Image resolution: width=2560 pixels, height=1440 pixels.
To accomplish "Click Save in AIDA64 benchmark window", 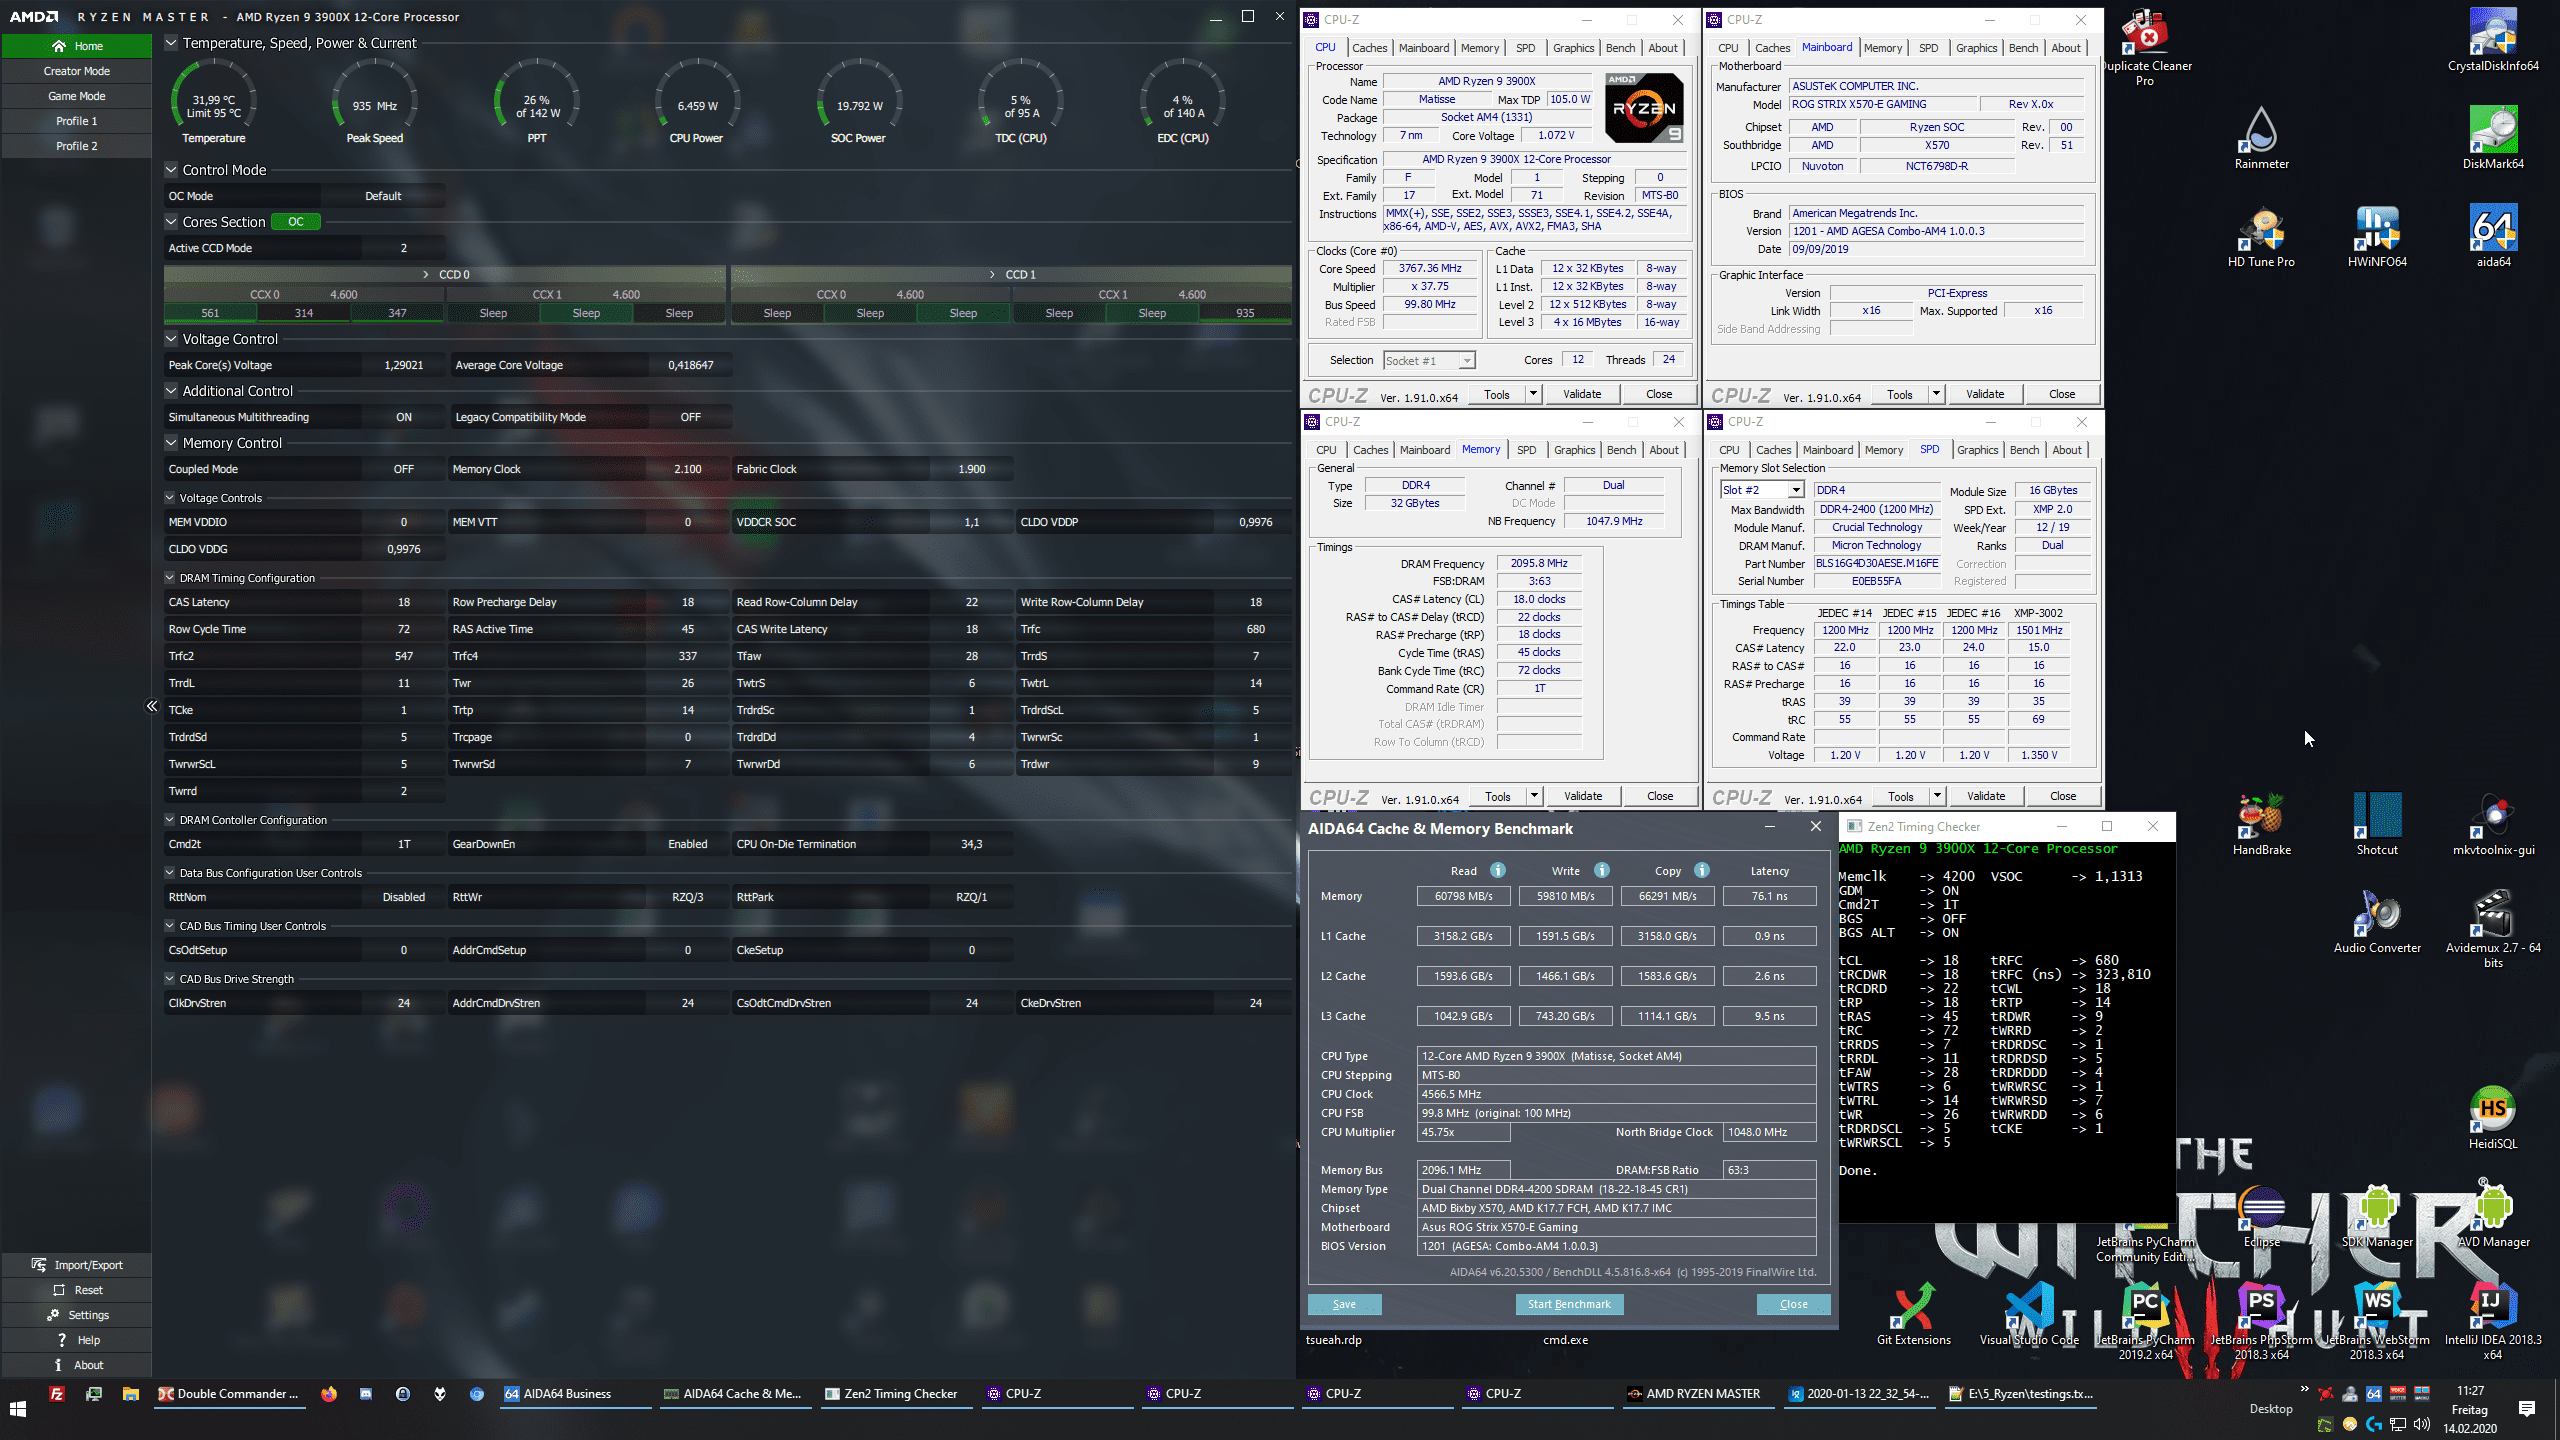I will [1344, 1304].
